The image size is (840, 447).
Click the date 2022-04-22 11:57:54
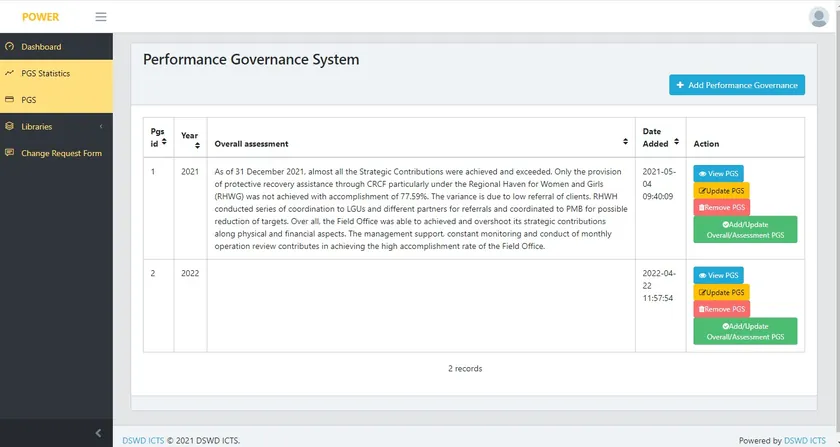tap(659, 286)
